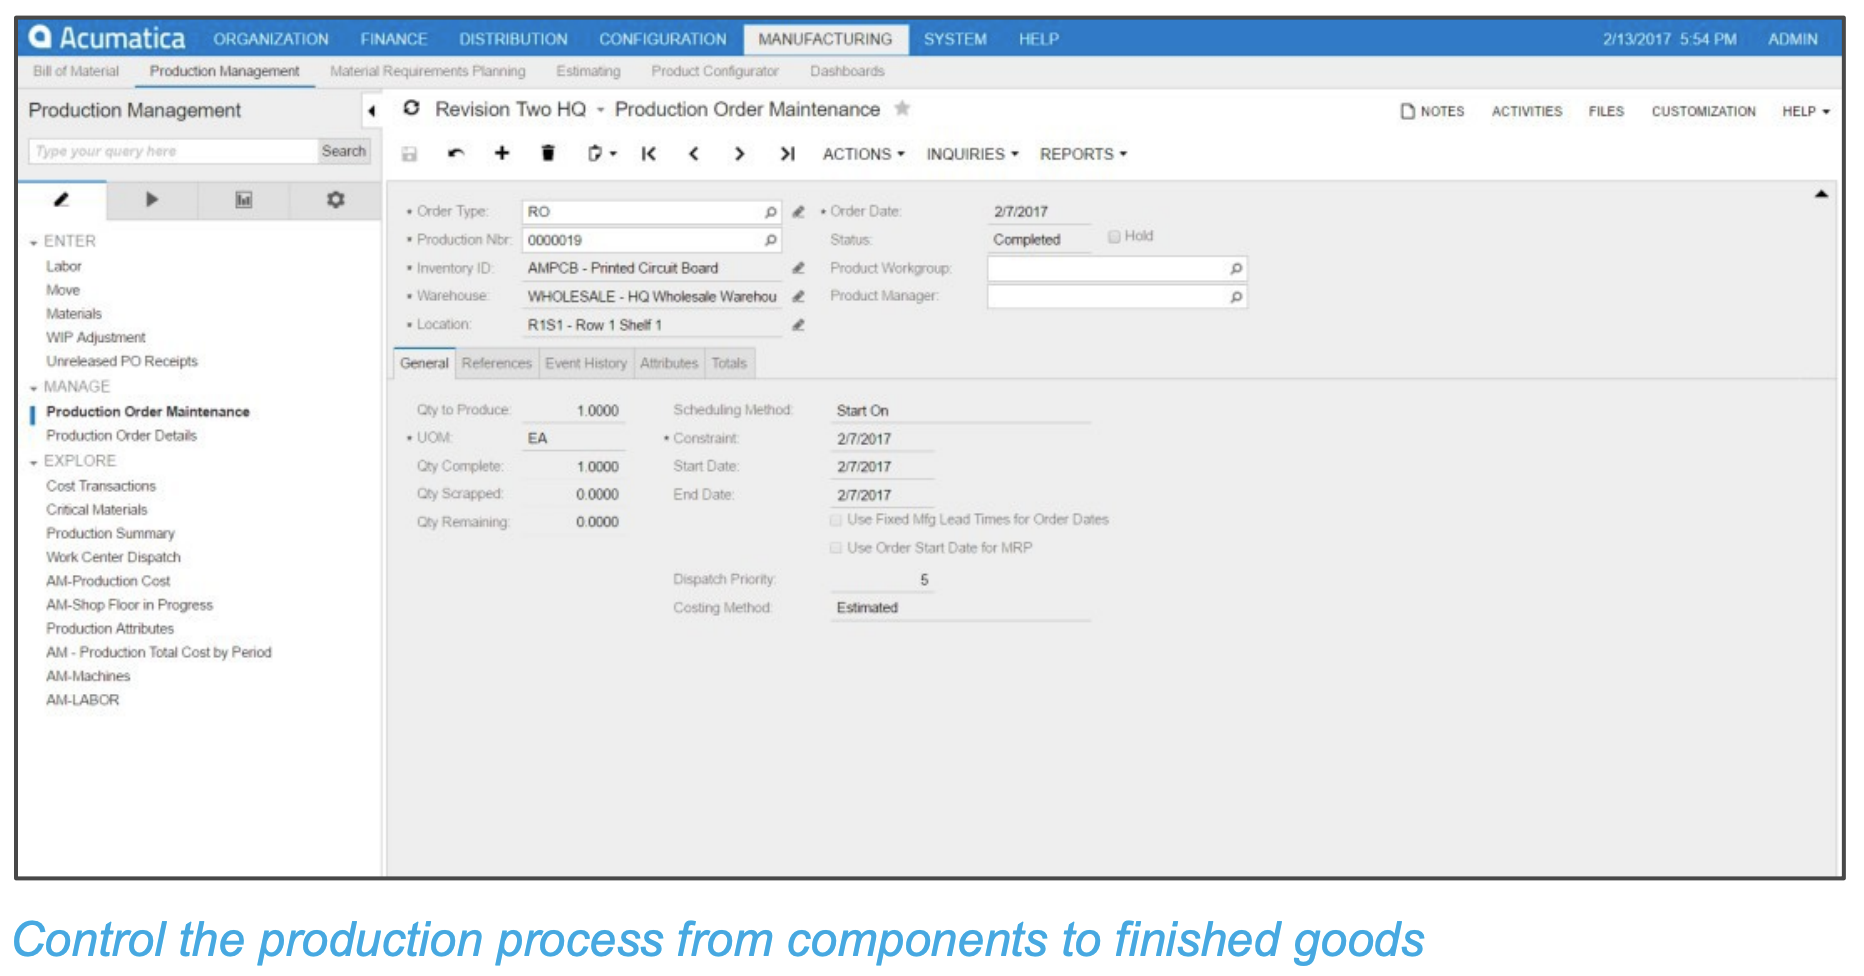Open the FINANCE top menu
This screenshot has width=1864, height=976.
394,39
